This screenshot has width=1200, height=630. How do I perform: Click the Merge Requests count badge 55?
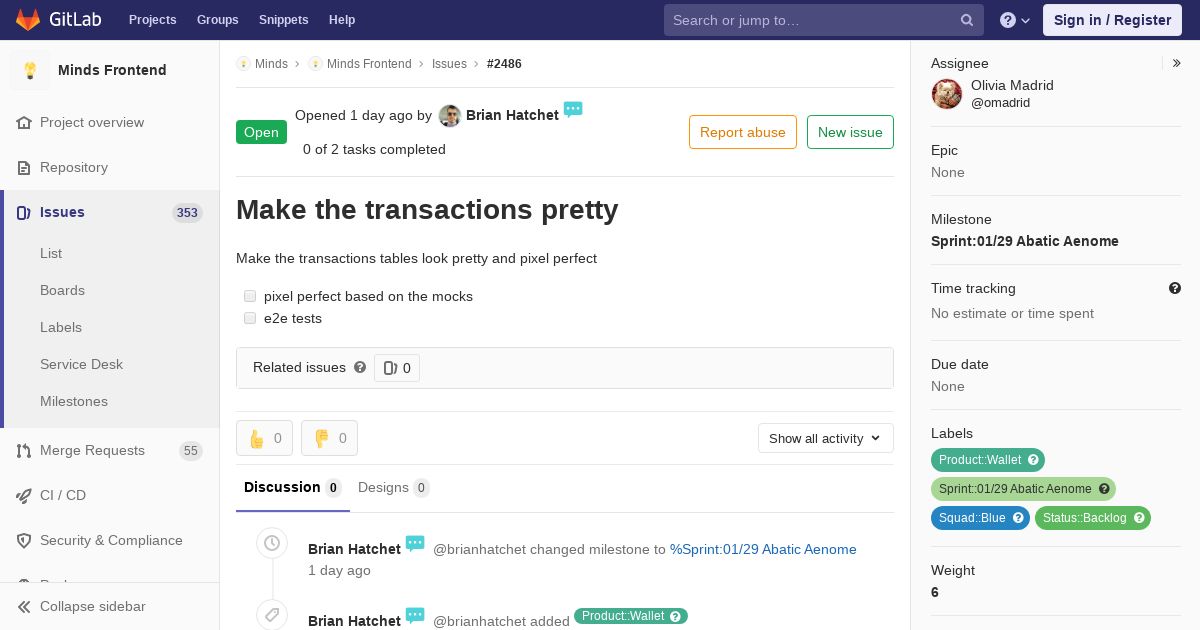point(191,451)
